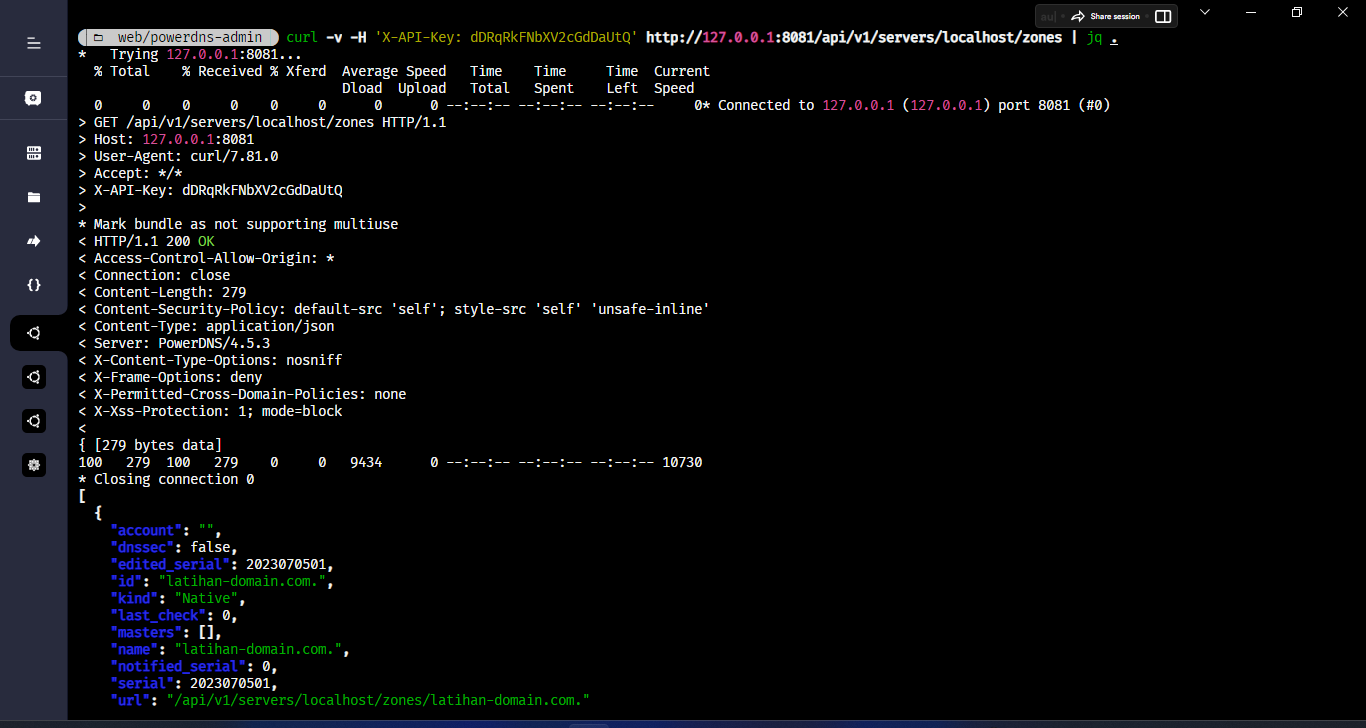Open the SFTP folder icon
Screen dimensions: 1366x728
click(x=33, y=197)
